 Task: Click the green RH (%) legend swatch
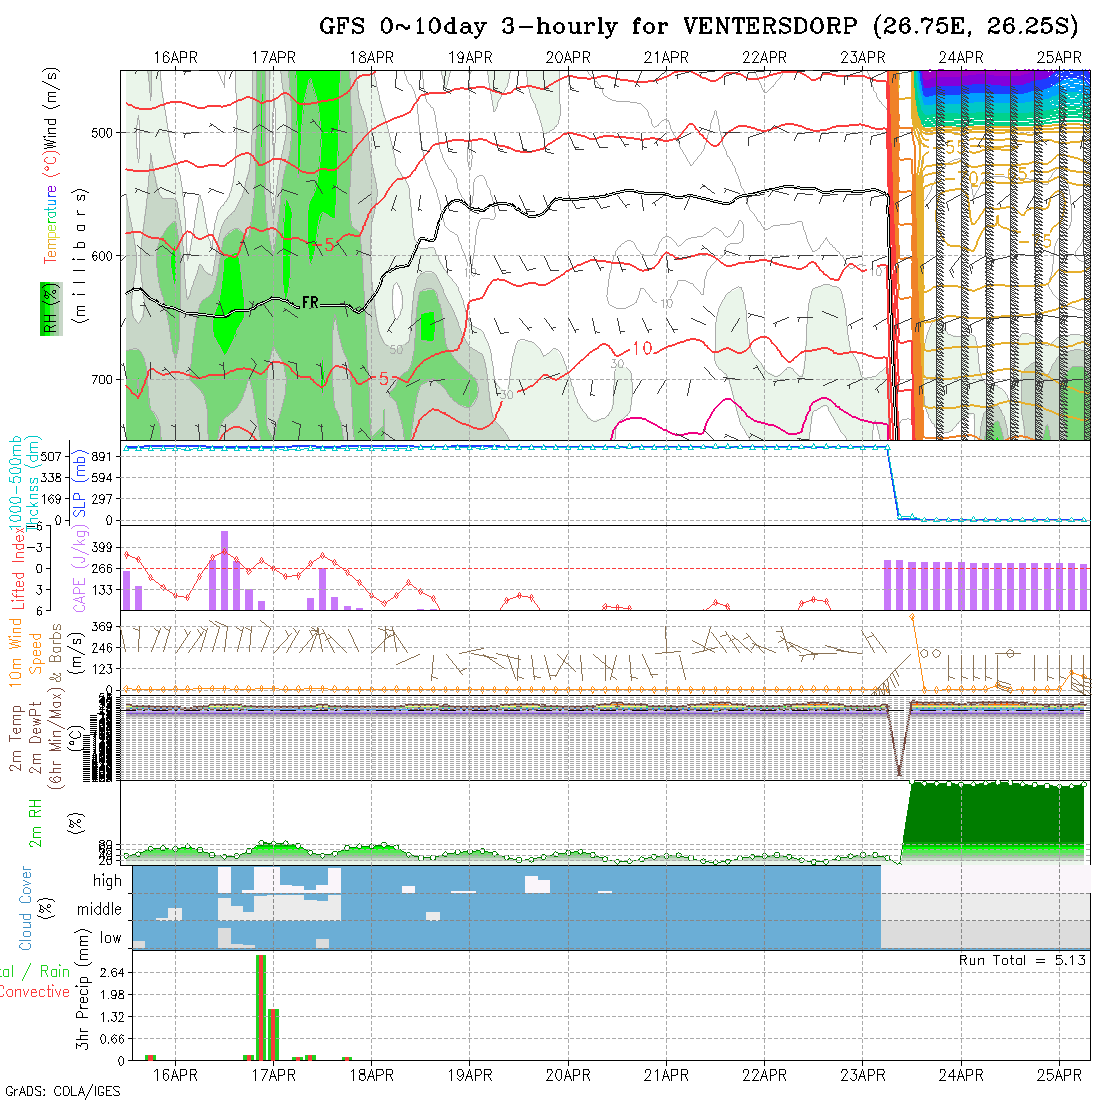(x=51, y=309)
